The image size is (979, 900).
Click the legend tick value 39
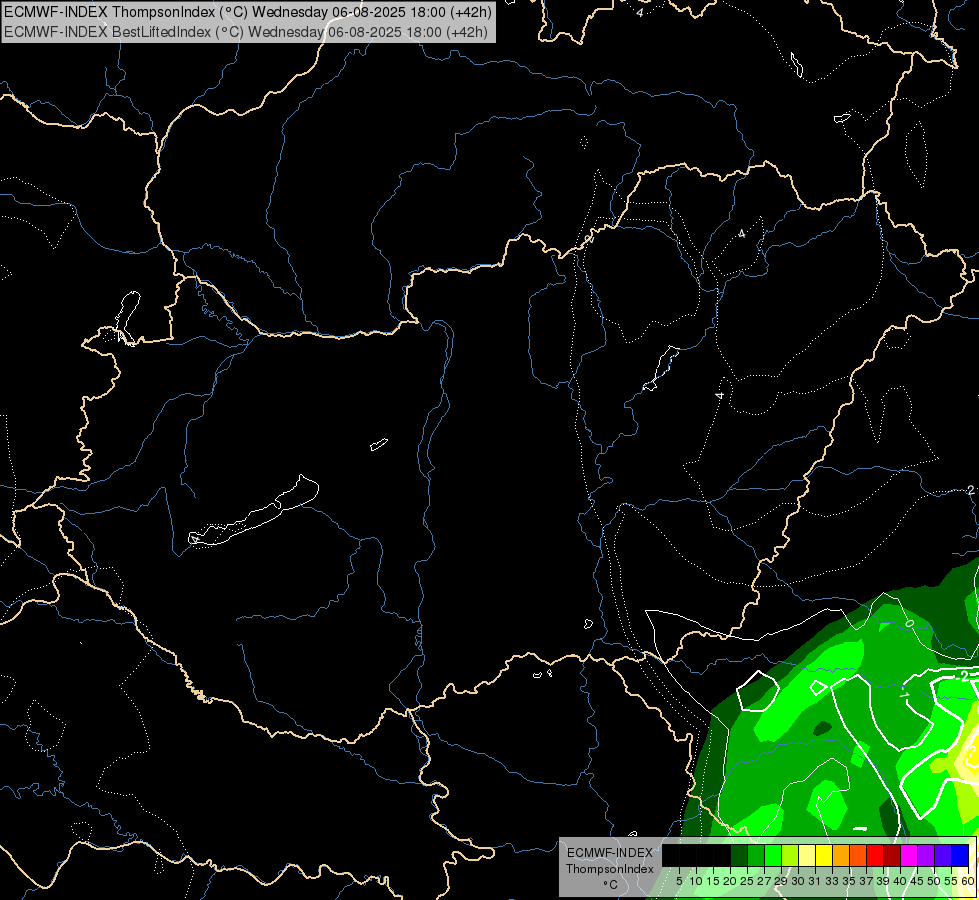click(883, 881)
